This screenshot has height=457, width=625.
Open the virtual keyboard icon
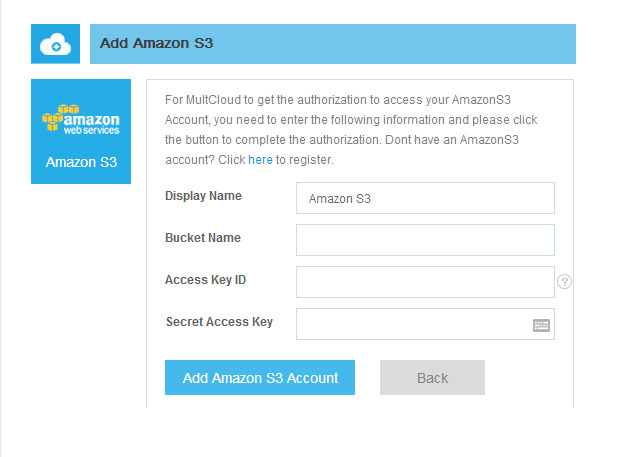tap(541, 325)
